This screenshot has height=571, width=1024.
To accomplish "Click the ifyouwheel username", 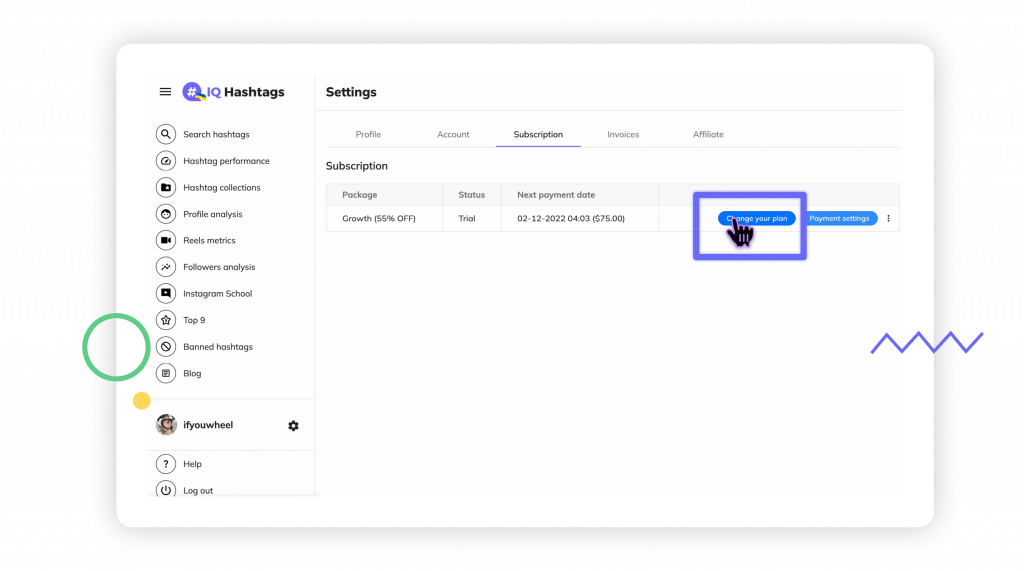I will coord(208,425).
